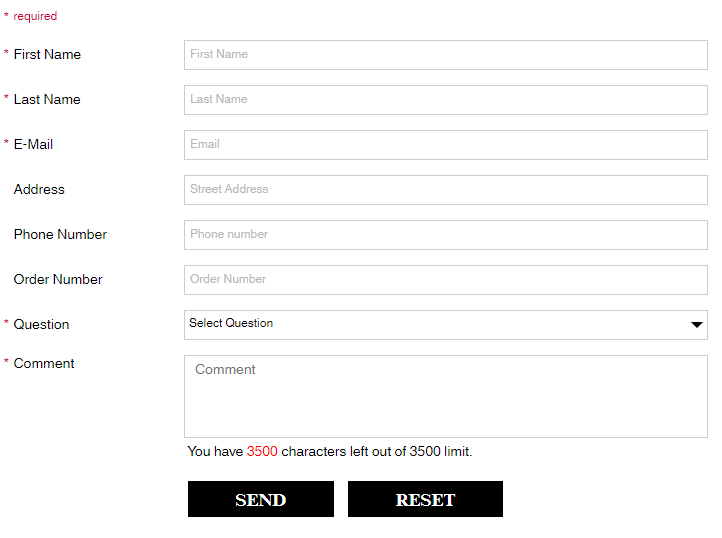Click the Street Address field
Screen dimensions: 722x538
click(446, 190)
